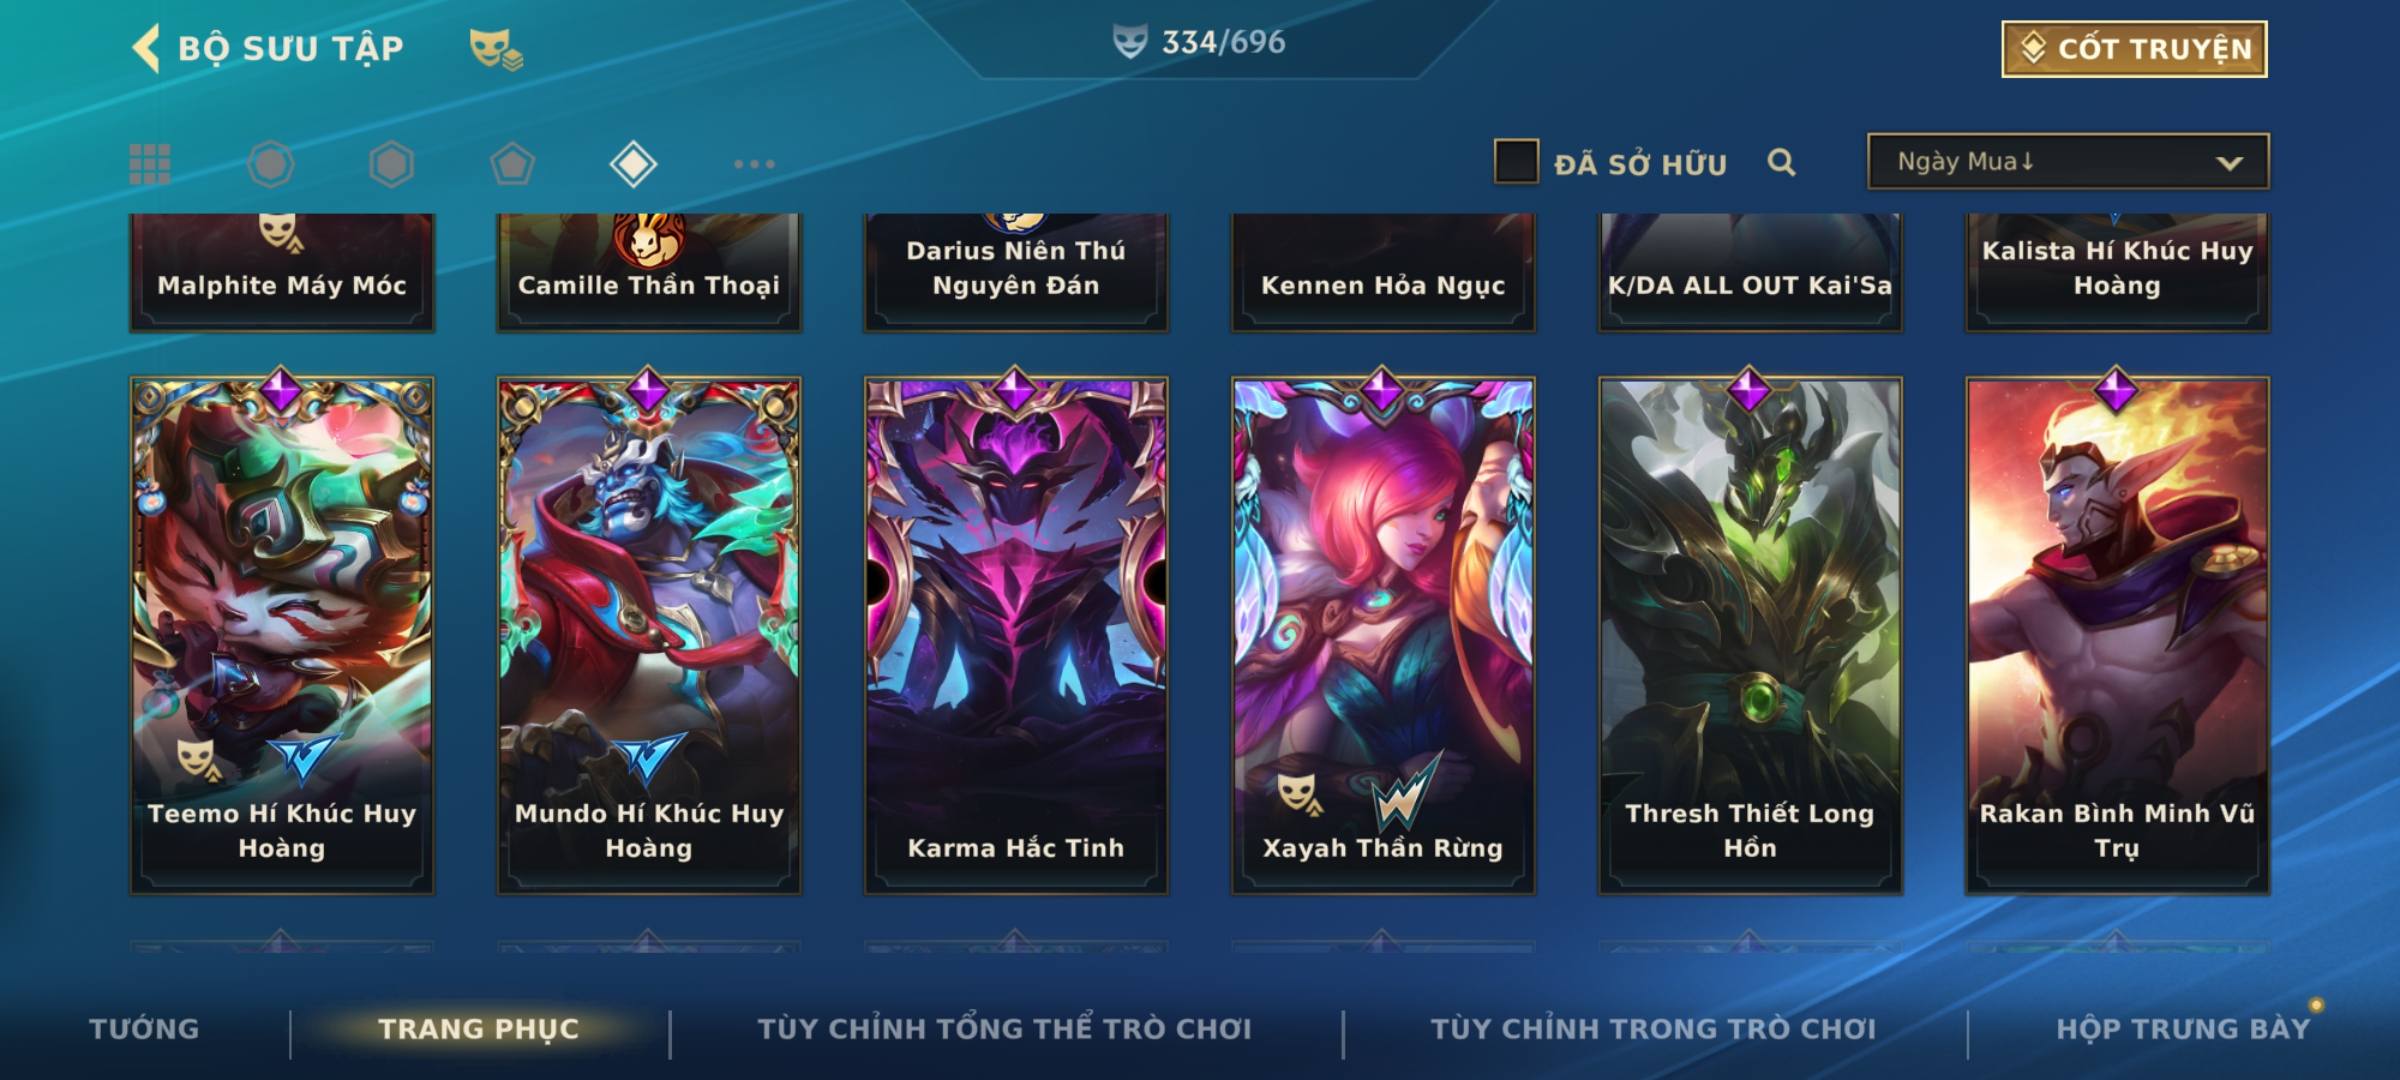Open the golden mask collection icon
The width and height of the screenshot is (2400, 1080).
point(496,48)
